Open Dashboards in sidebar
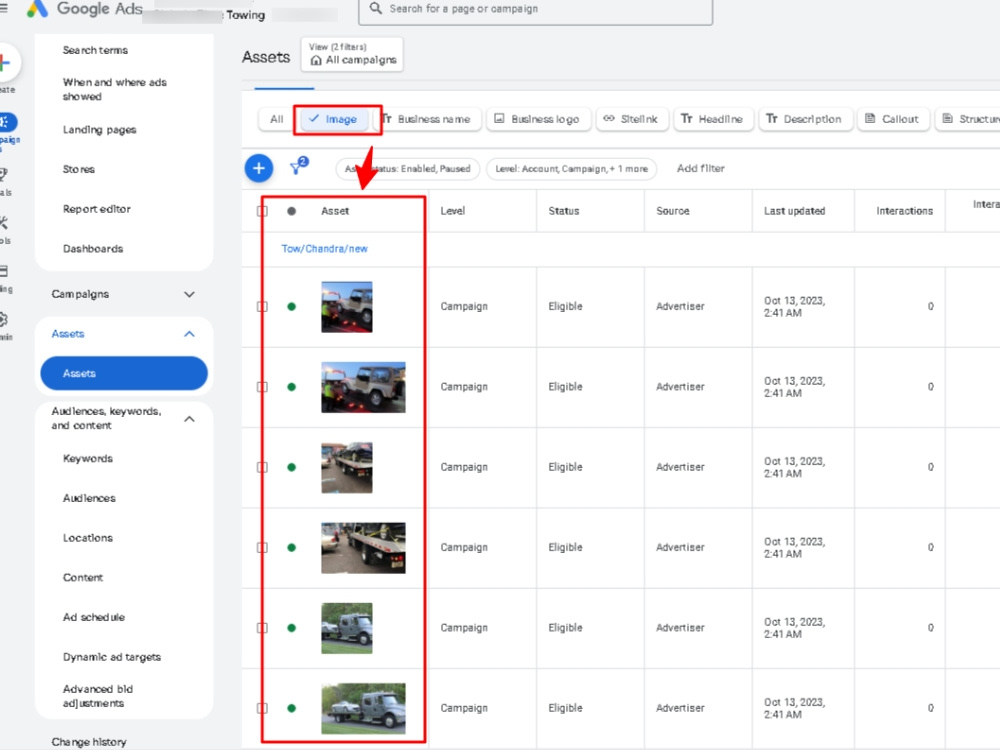The image size is (1000, 750). point(93,249)
